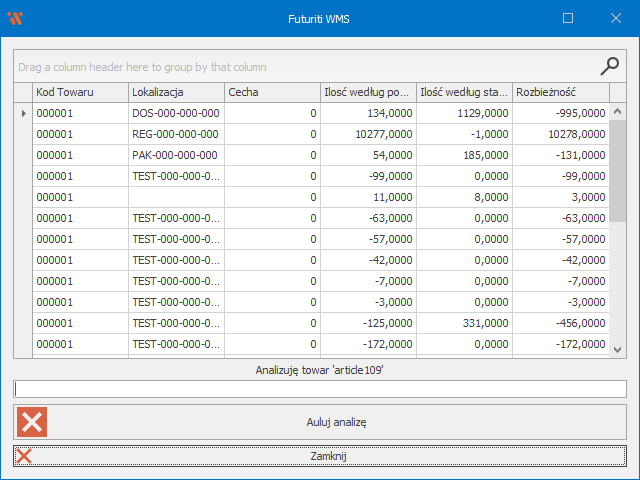Screen dimensions: 640x480
Task: Maximize the Futuriti WMS window
Action: point(568,18)
